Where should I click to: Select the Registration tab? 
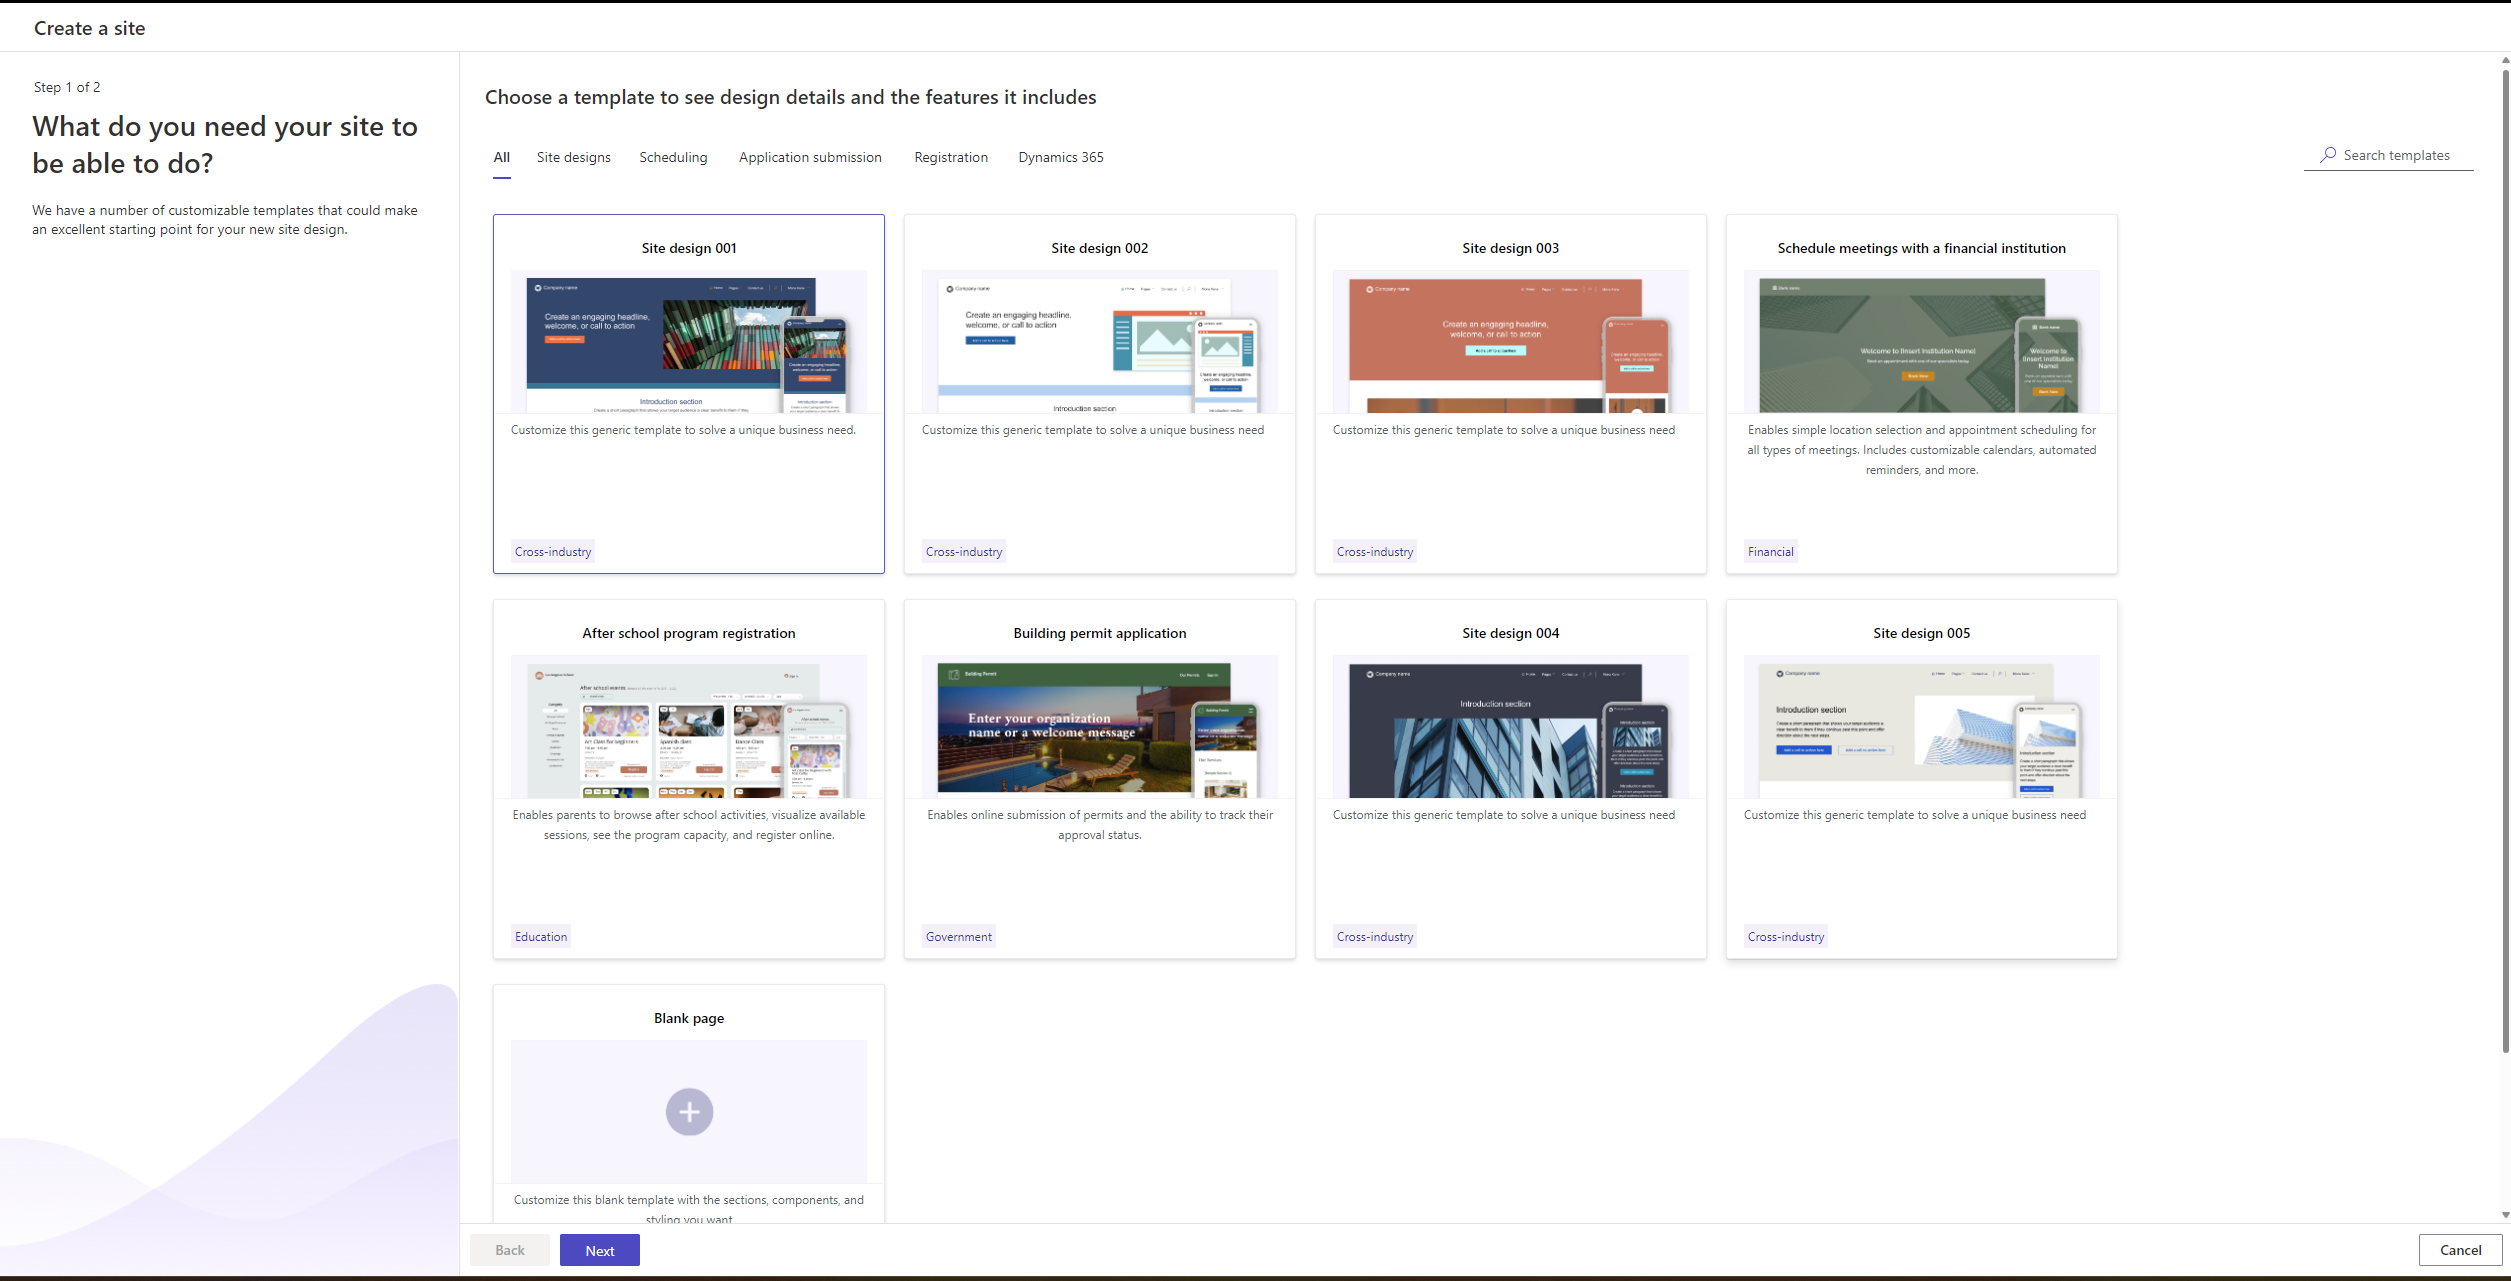pyautogui.click(x=951, y=155)
